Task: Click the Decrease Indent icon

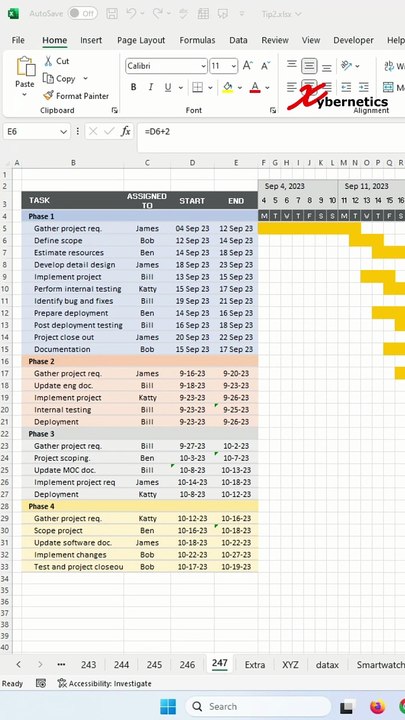Action: coord(346,87)
